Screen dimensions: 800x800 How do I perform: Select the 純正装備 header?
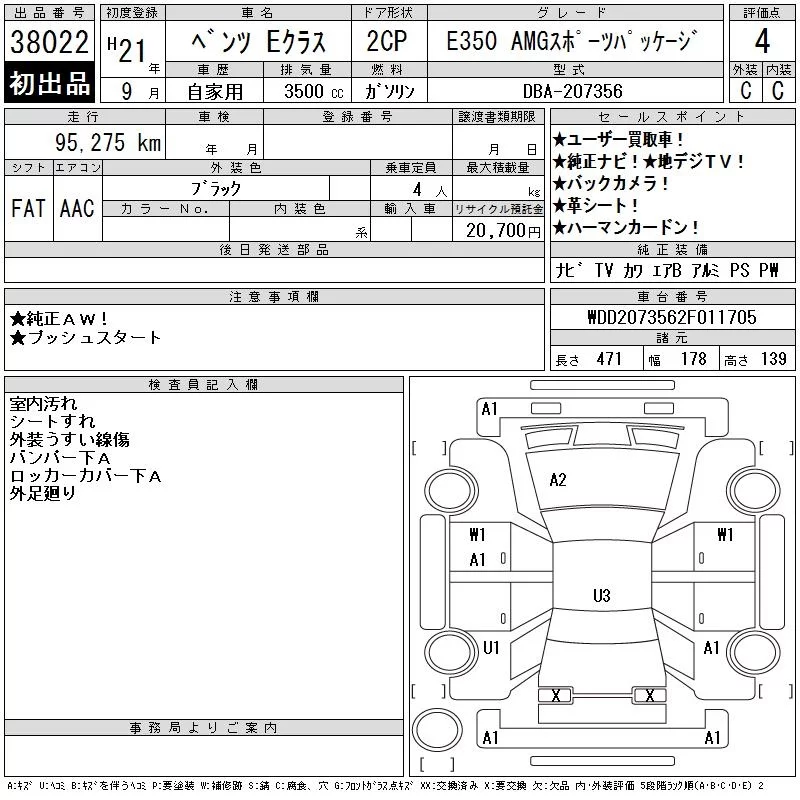pos(672,249)
